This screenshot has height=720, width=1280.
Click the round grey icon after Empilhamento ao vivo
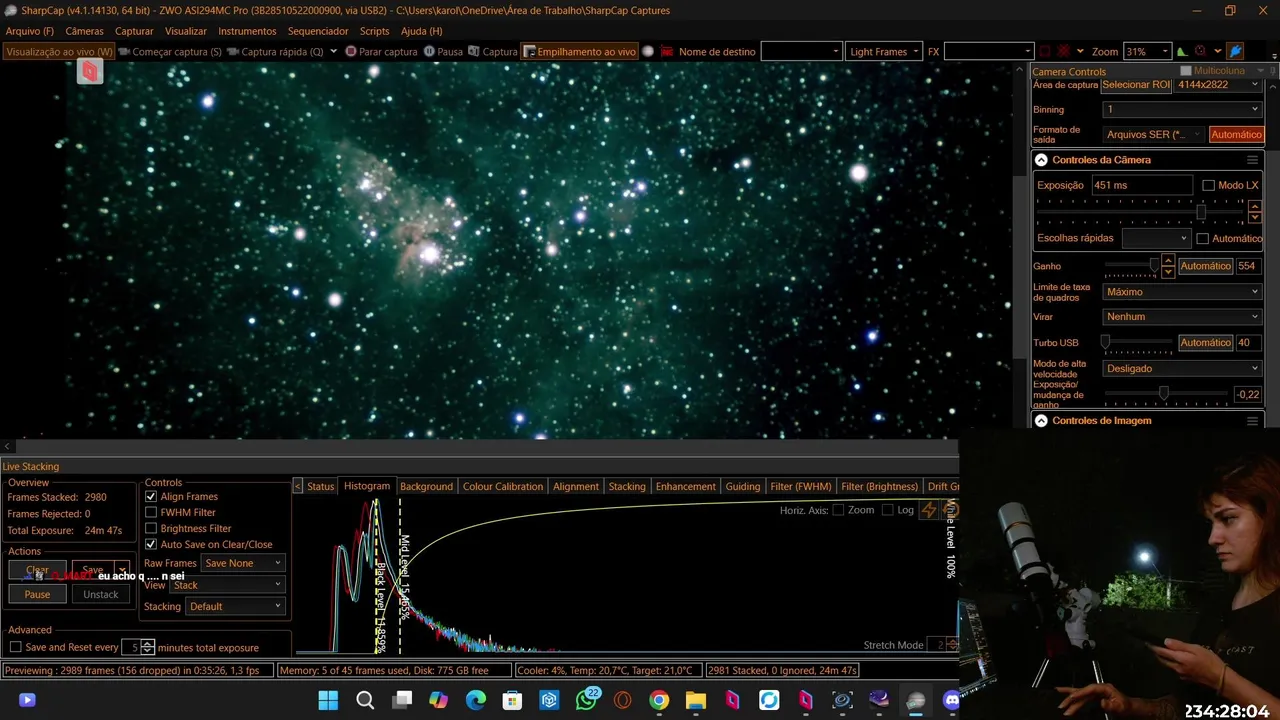[648, 51]
